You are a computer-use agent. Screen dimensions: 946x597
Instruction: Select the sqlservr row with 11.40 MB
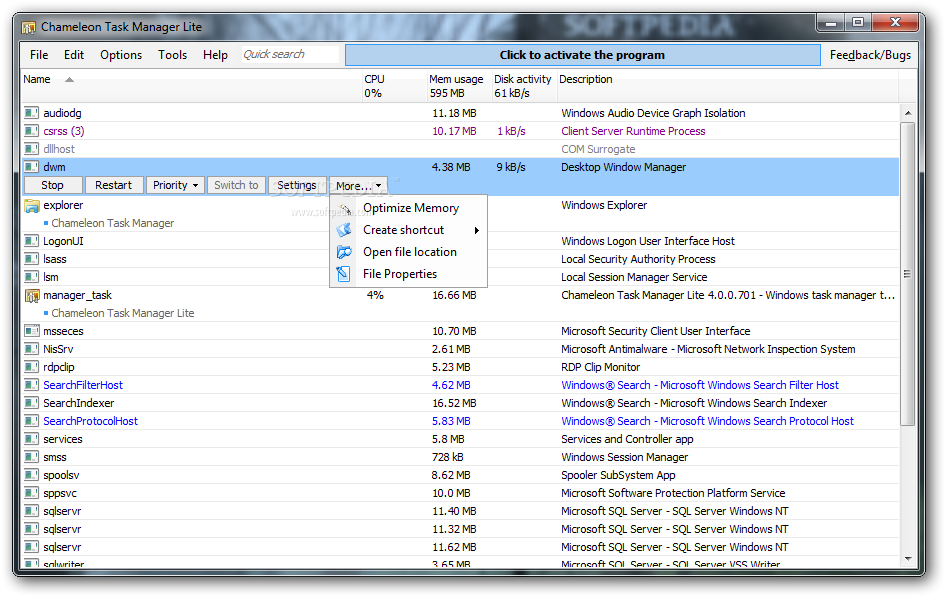coord(460,511)
